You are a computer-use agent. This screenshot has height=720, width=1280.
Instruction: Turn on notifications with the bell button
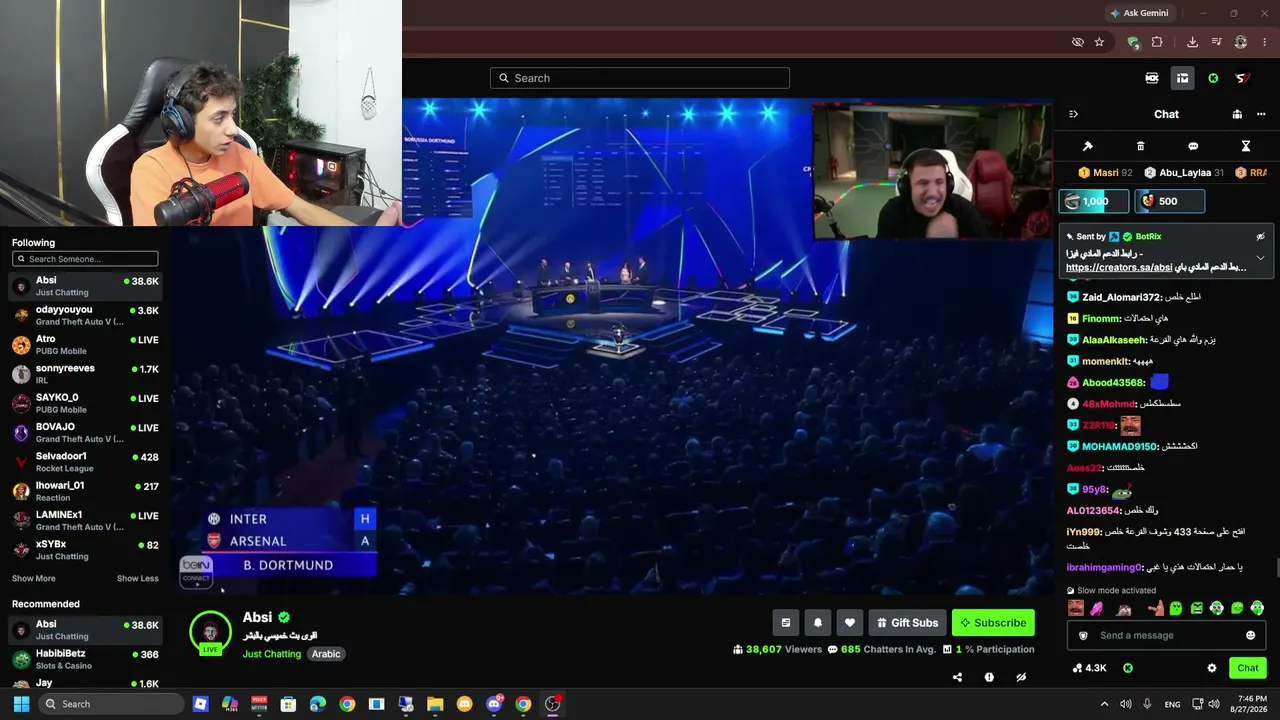click(x=818, y=623)
